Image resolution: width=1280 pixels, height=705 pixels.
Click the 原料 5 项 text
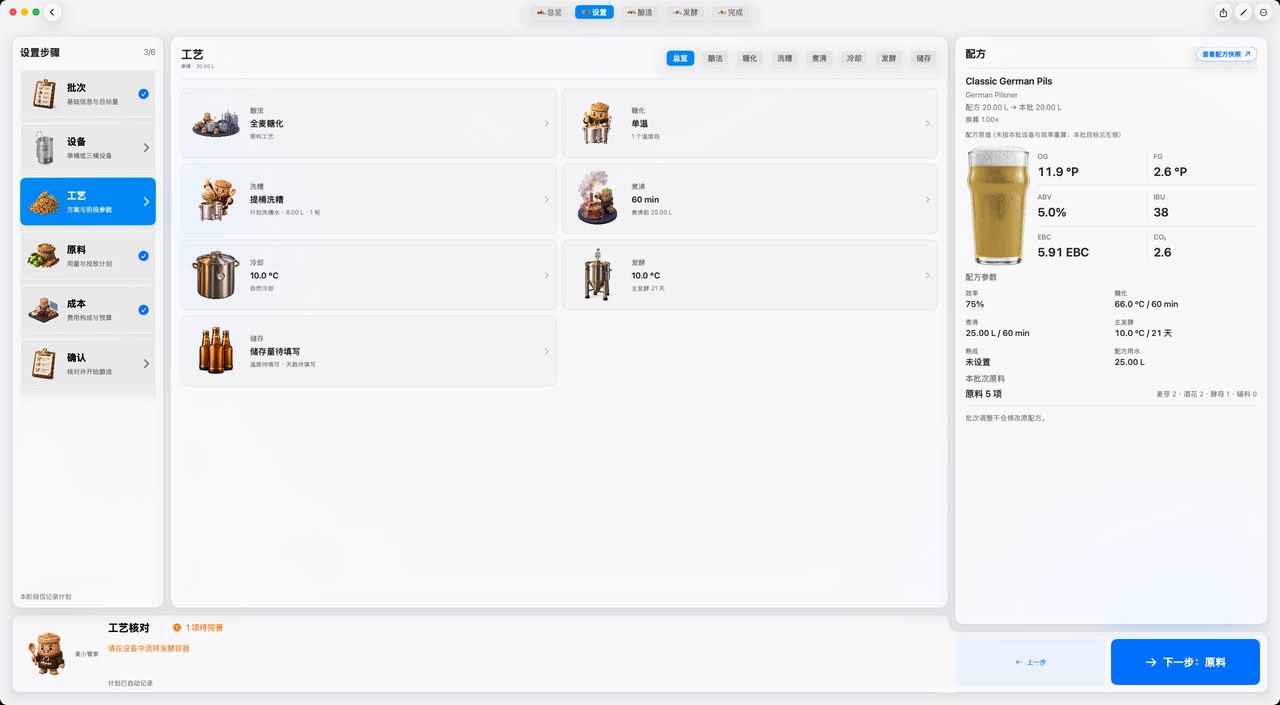[985, 394]
